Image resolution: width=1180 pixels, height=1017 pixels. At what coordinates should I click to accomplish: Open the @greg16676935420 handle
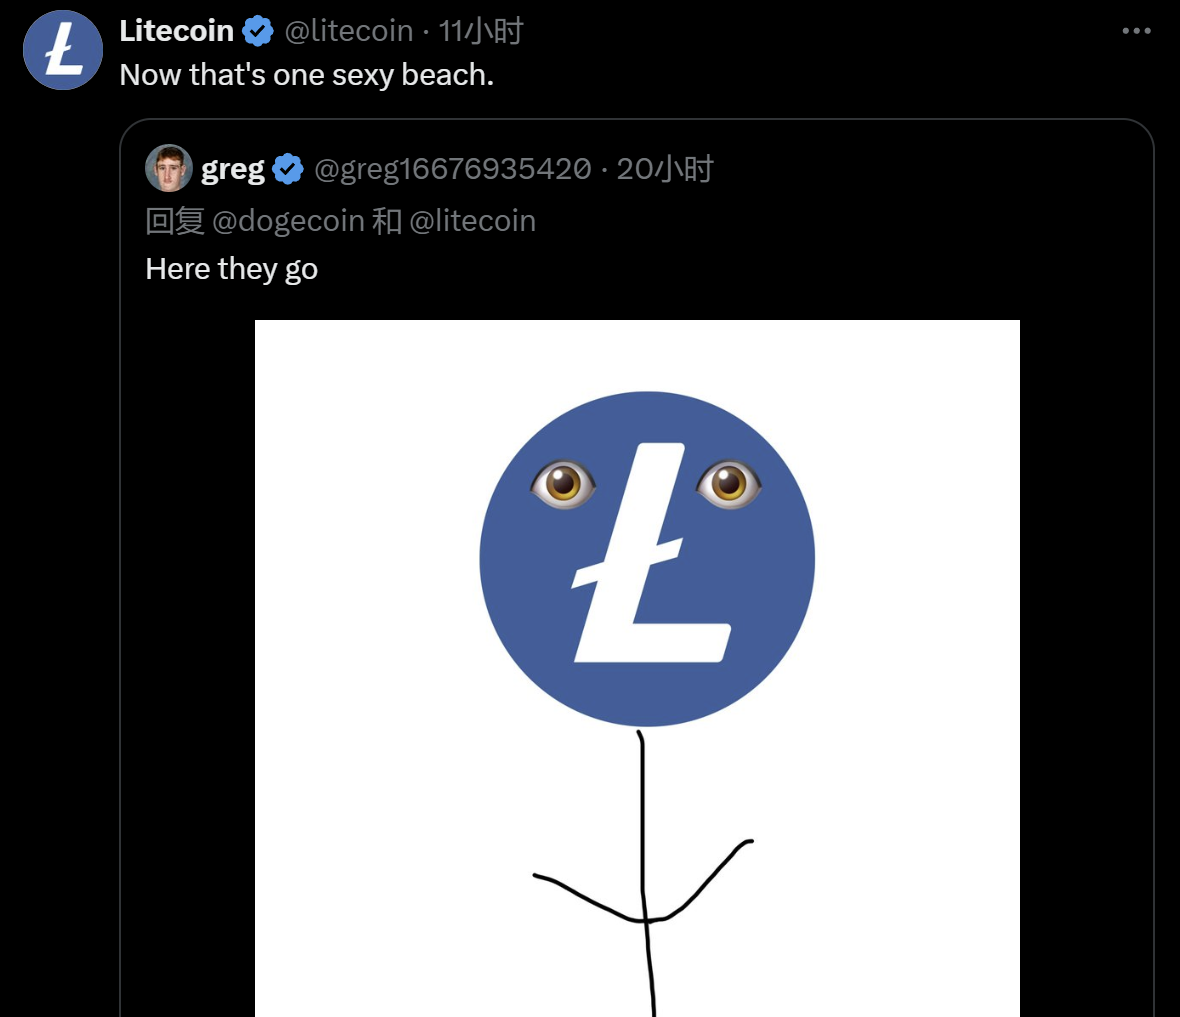click(452, 169)
